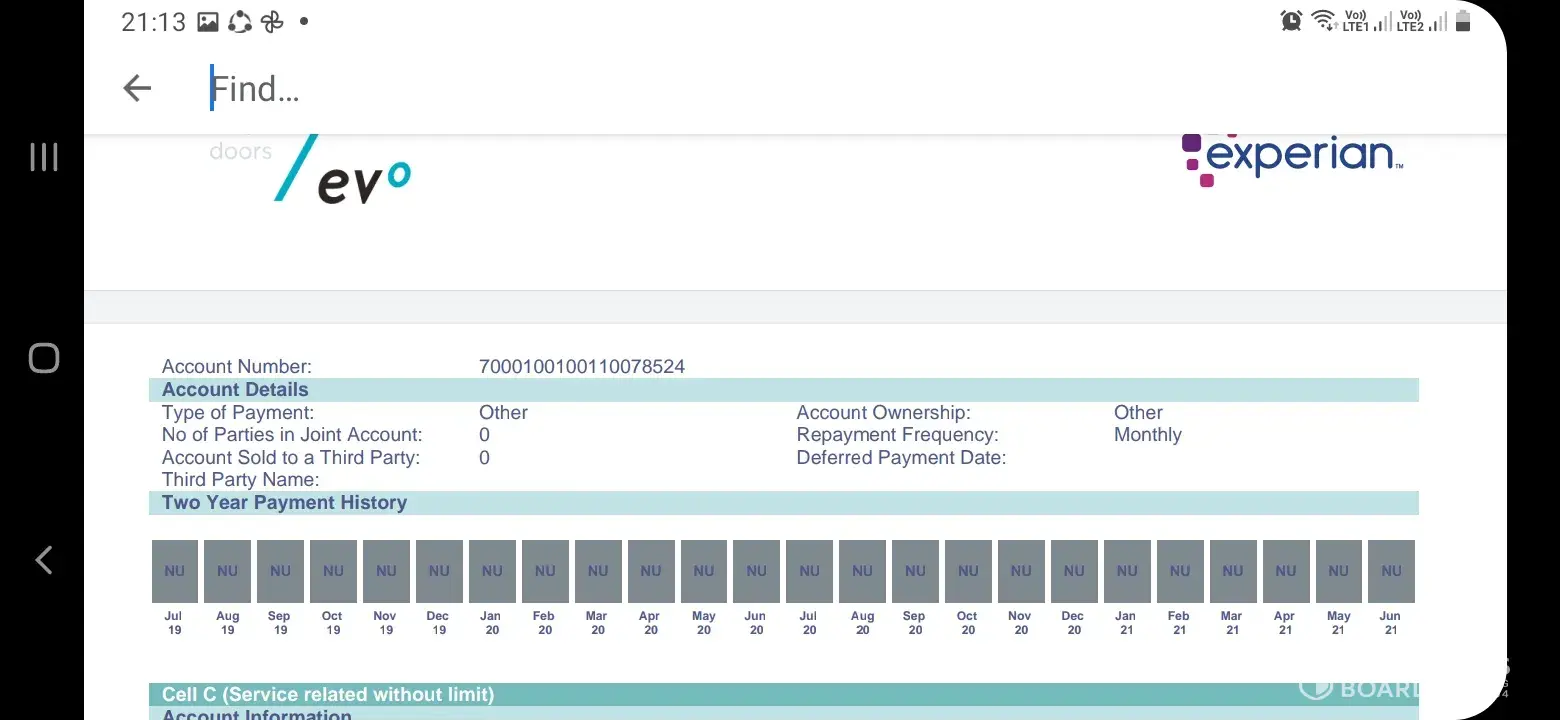The width and height of the screenshot is (1560, 720).
Task: Tap the battery status icon
Action: pos(1463,21)
